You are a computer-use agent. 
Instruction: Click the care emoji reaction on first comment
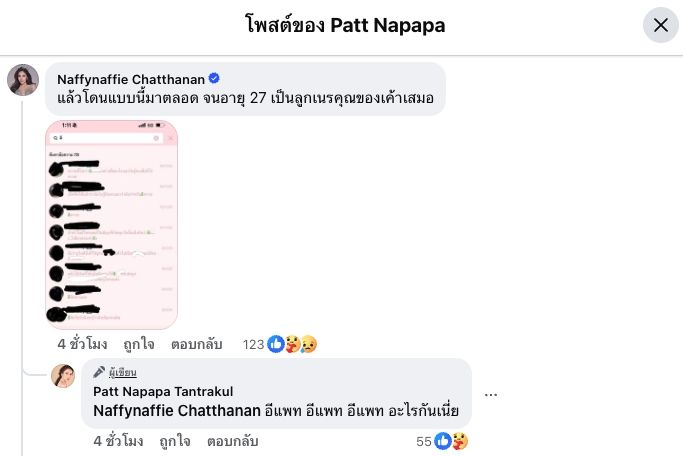click(292, 344)
